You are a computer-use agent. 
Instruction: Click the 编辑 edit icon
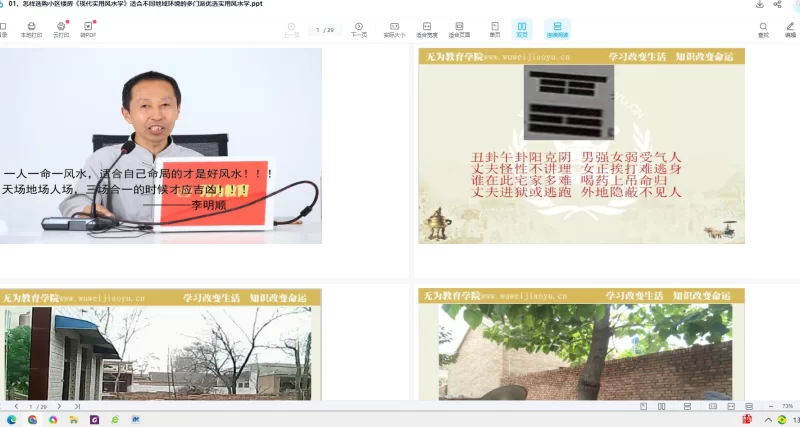pos(790,28)
